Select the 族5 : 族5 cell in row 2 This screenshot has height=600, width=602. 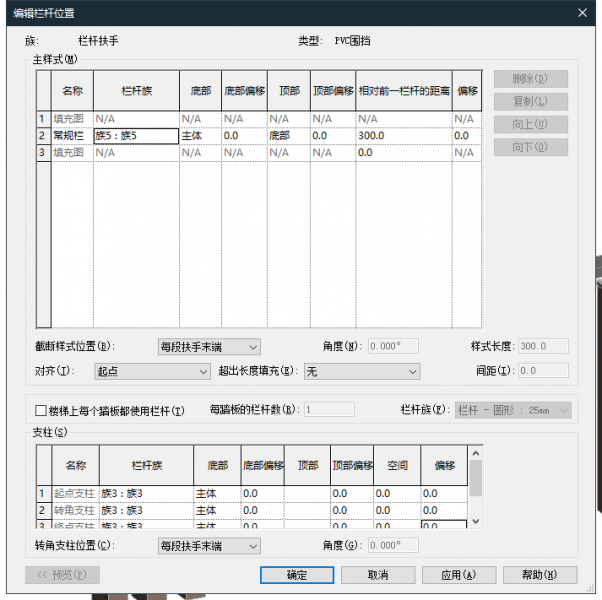136,136
